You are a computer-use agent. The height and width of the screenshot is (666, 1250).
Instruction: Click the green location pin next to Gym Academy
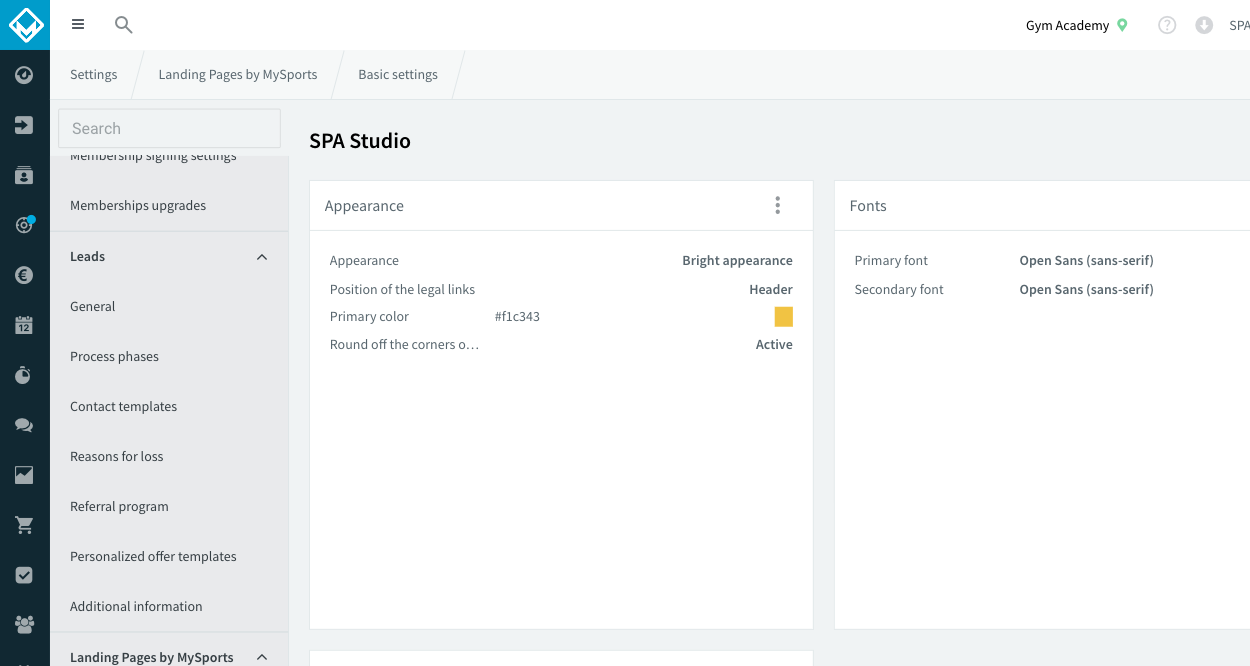pyautogui.click(x=1122, y=25)
